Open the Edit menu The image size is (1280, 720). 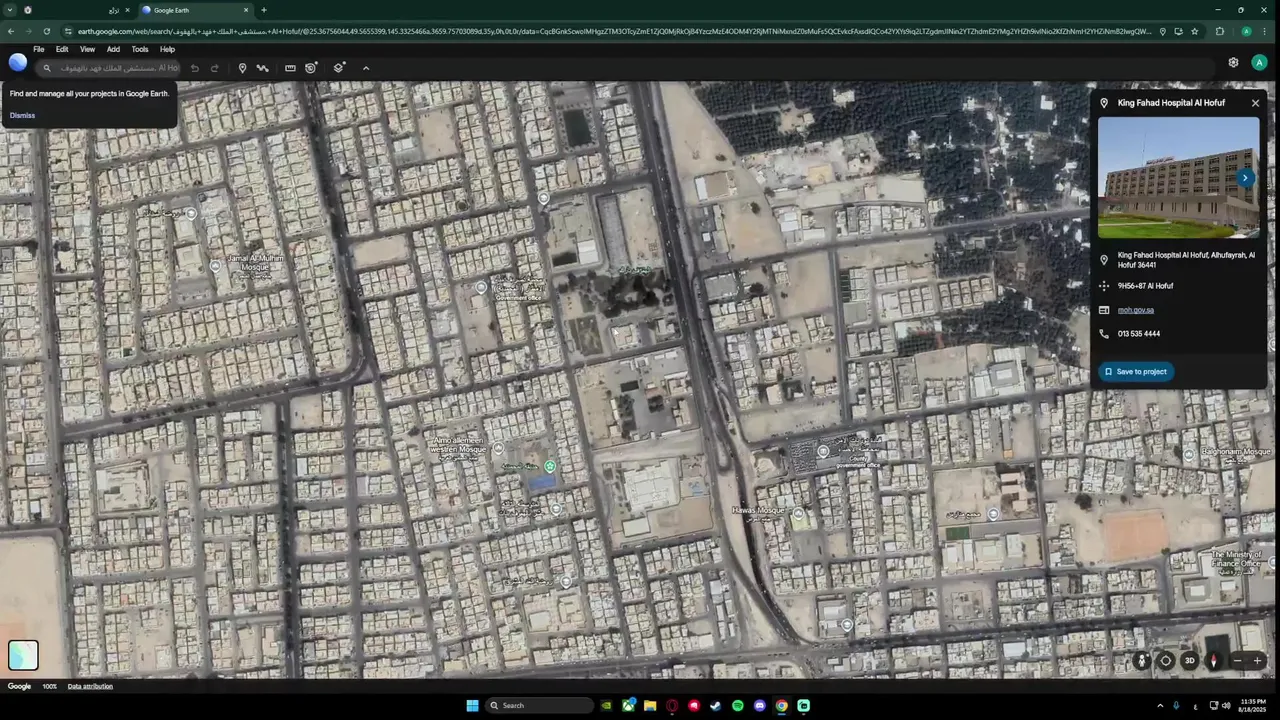[62, 49]
